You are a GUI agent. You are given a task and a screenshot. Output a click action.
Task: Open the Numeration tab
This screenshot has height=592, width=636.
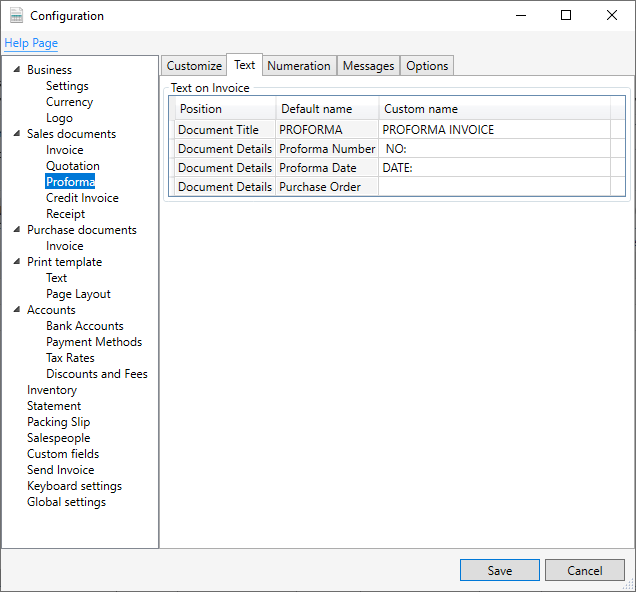pos(299,66)
